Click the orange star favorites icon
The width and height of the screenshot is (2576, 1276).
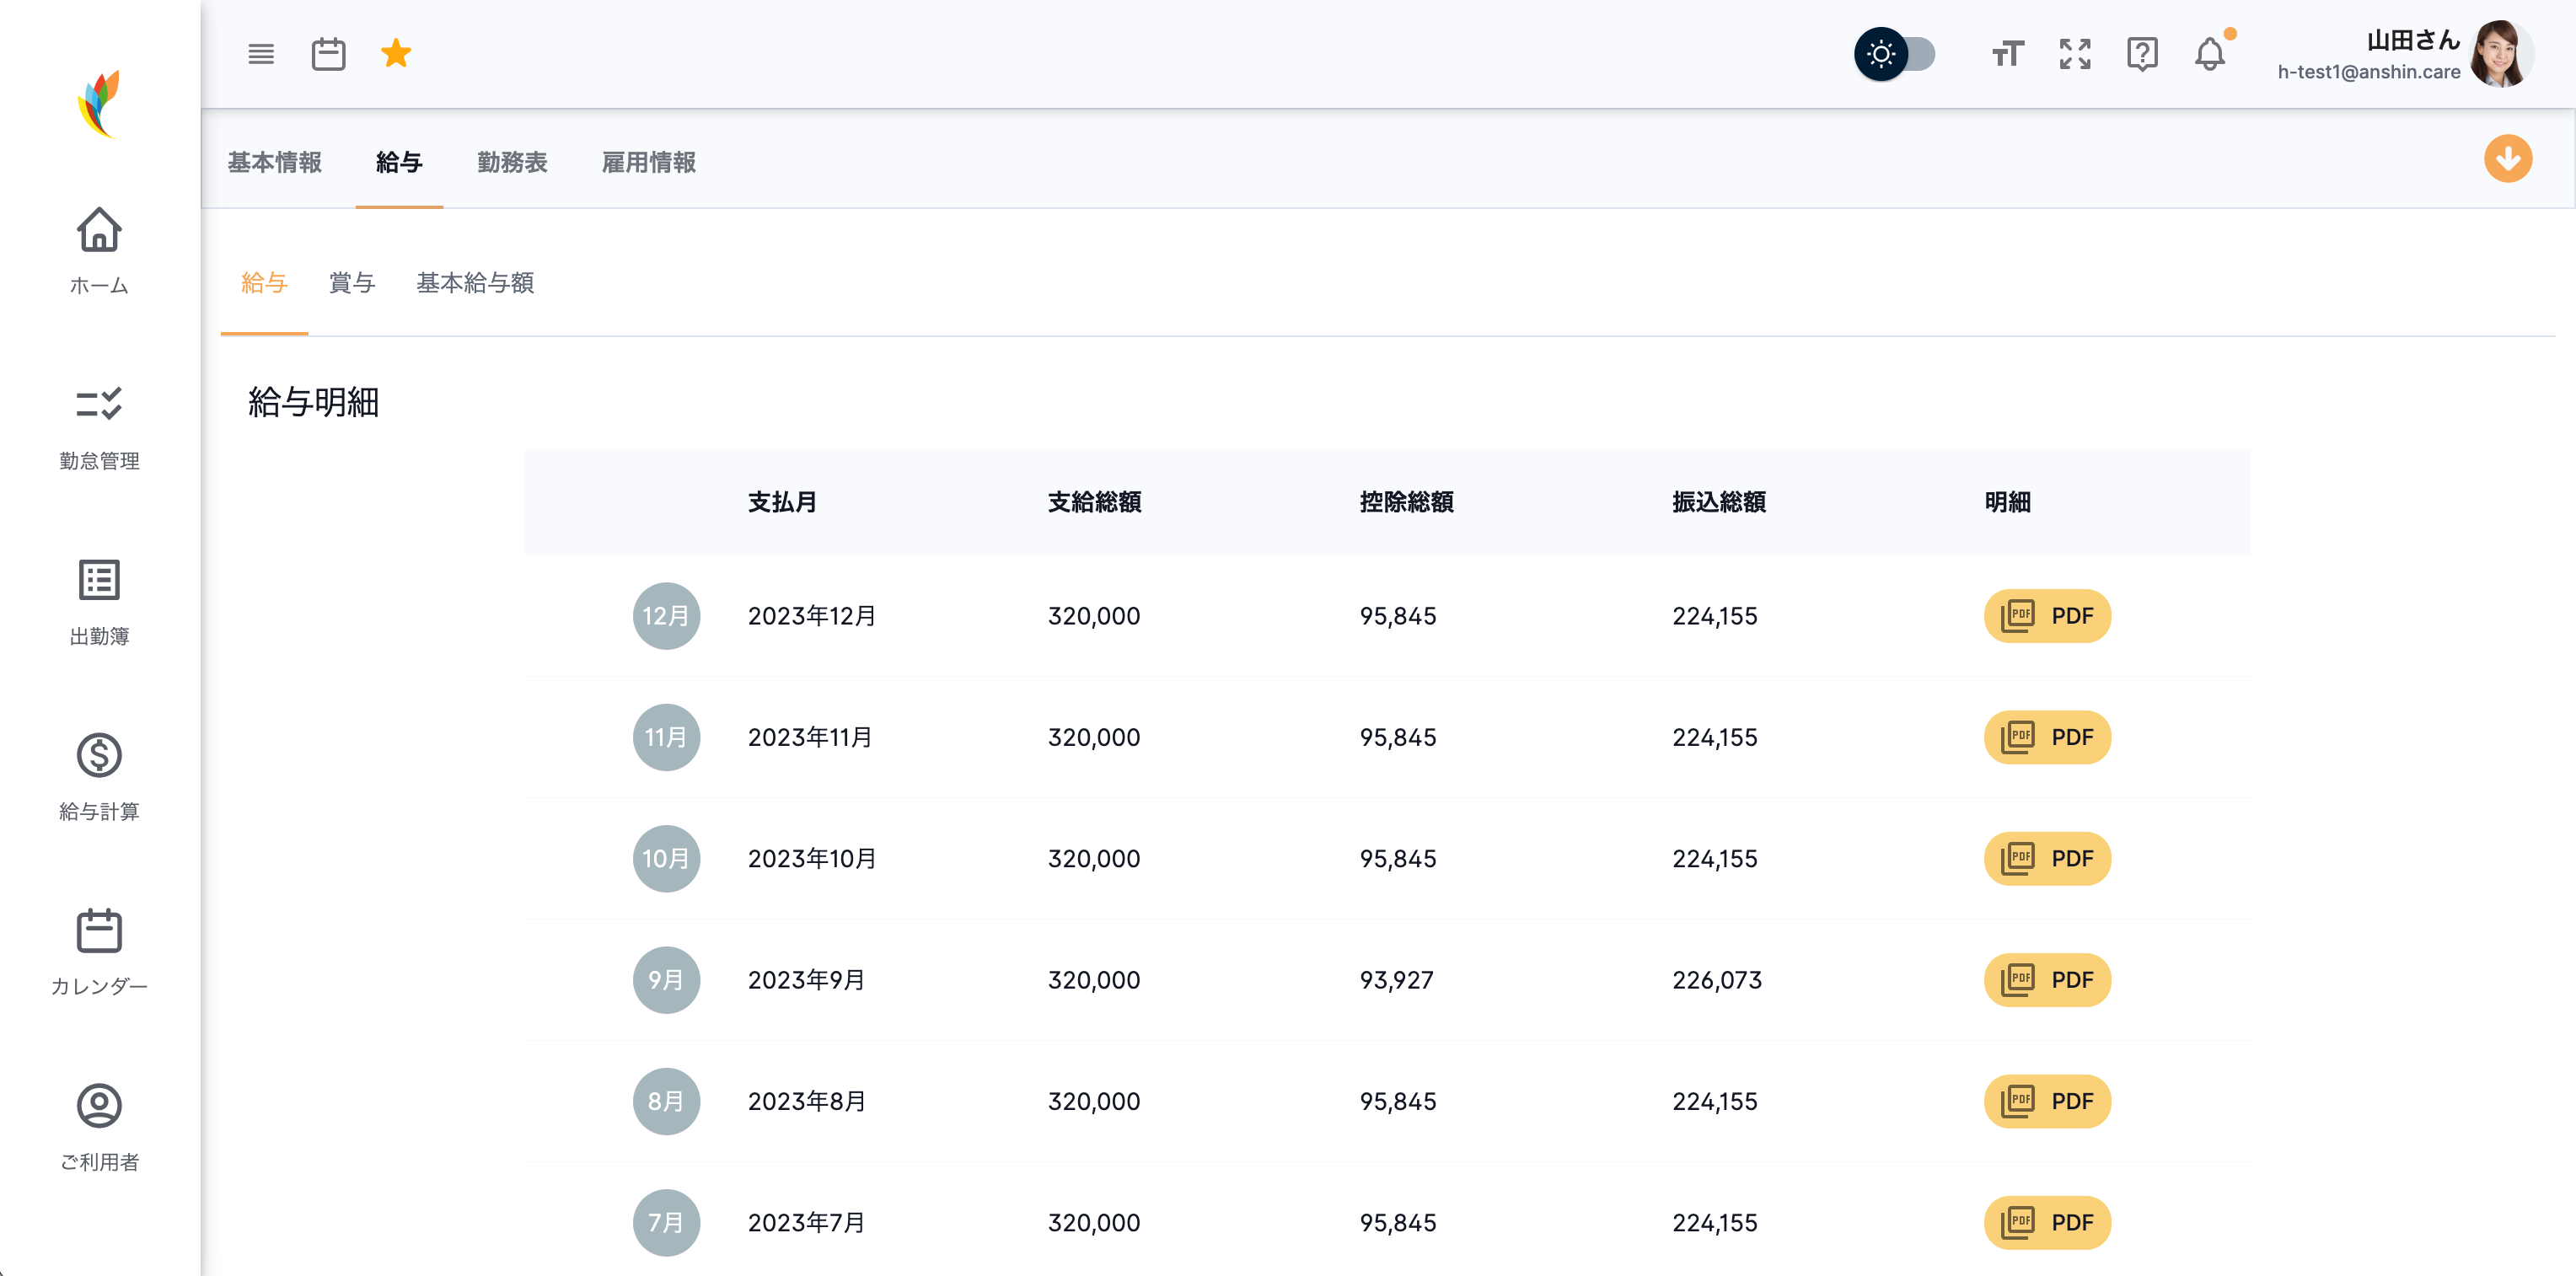tap(396, 54)
